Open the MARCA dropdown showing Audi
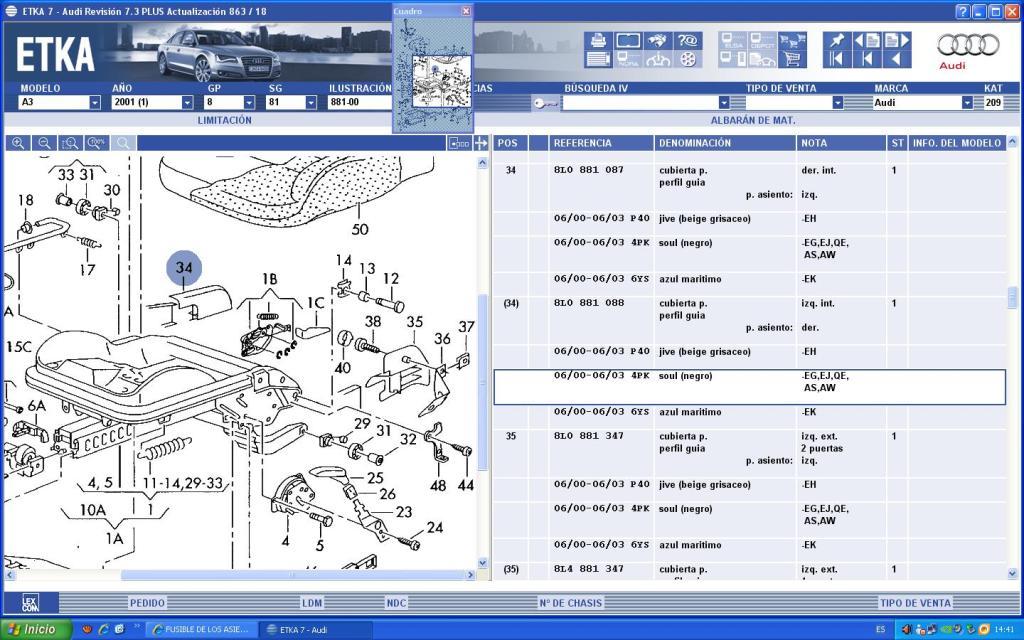Viewport: 1024px width, 640px height. [967, 103]
